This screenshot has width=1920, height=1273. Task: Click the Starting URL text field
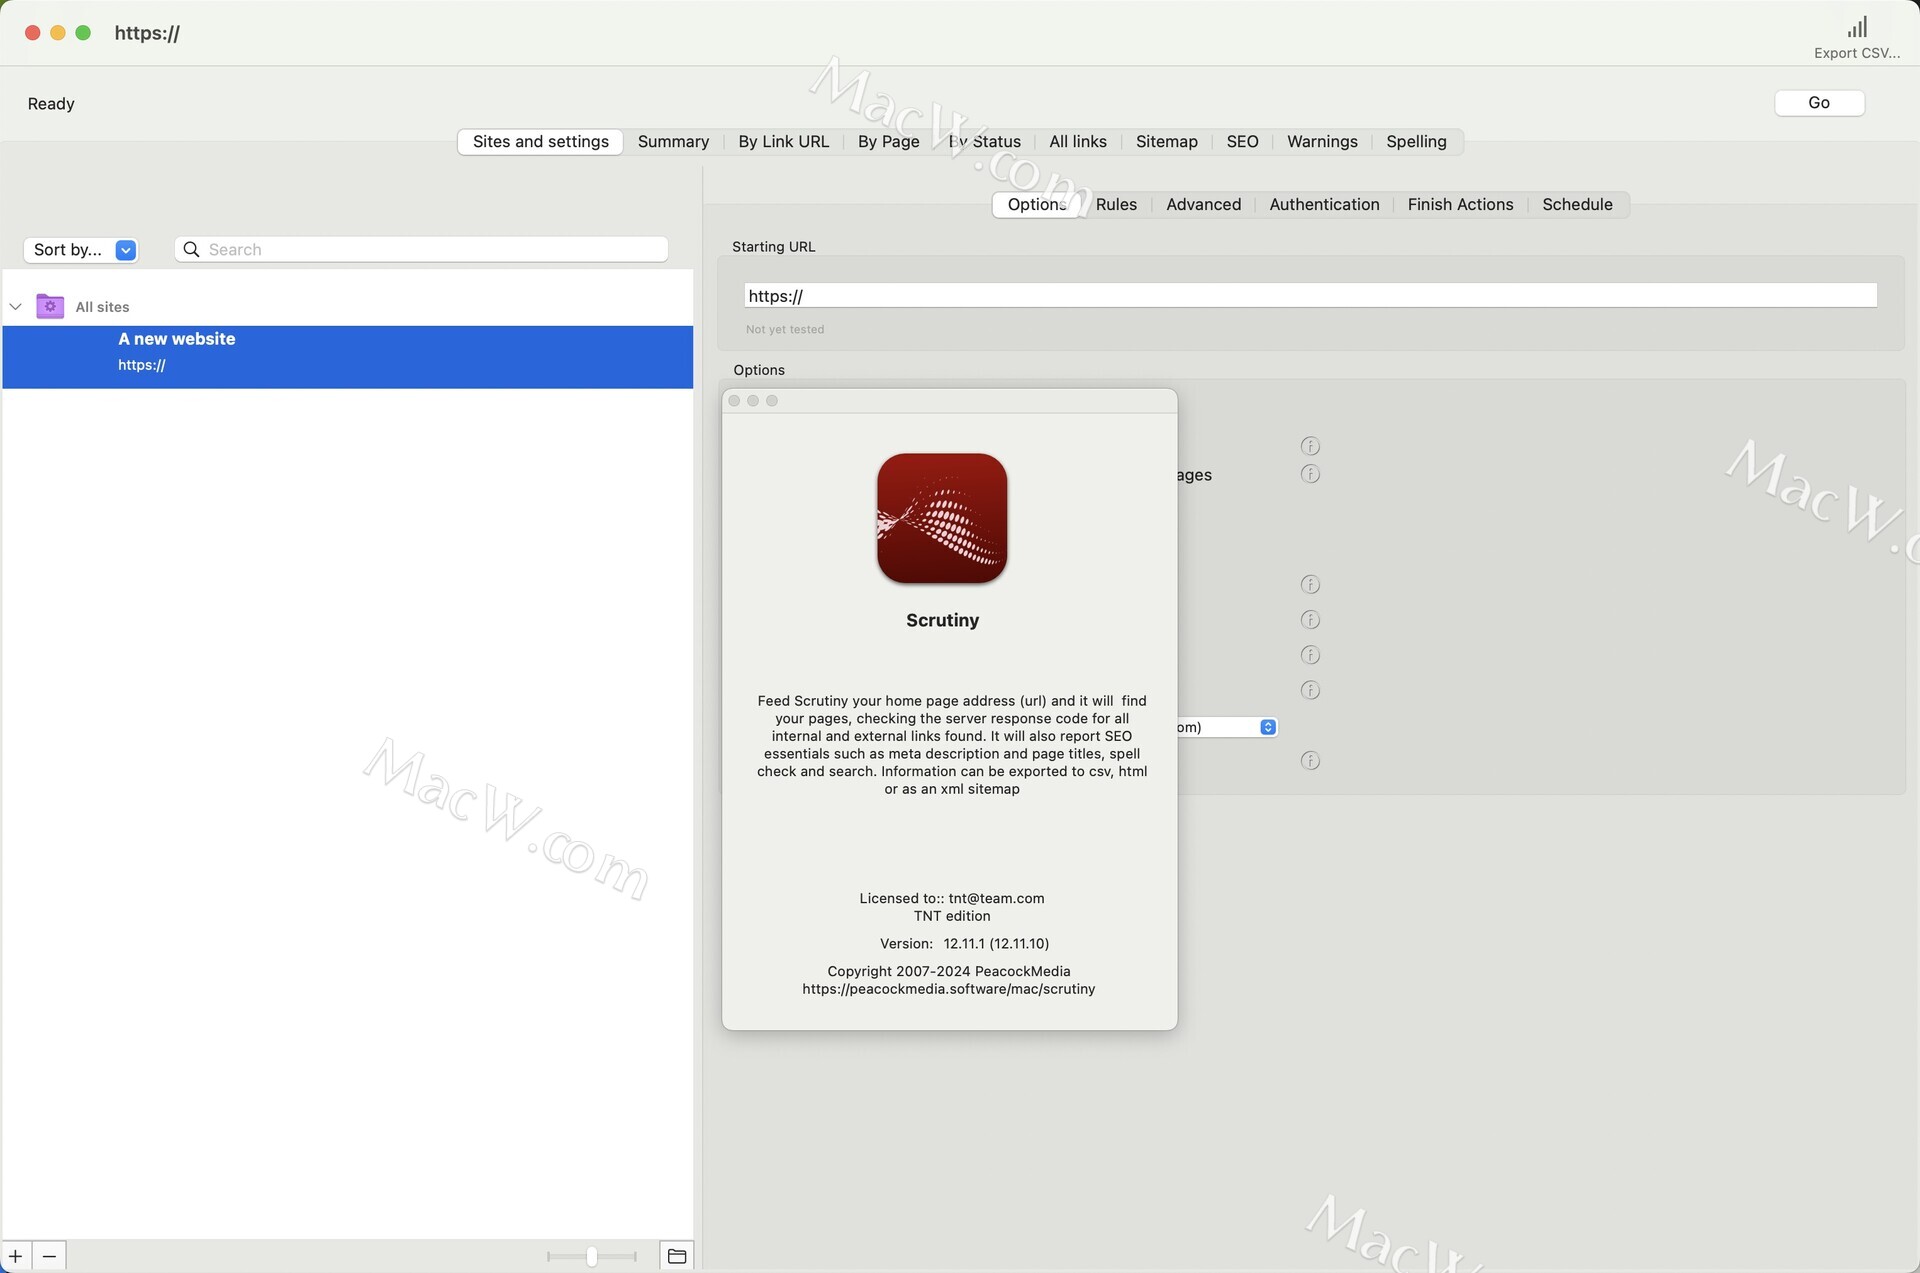[1310, 295]
